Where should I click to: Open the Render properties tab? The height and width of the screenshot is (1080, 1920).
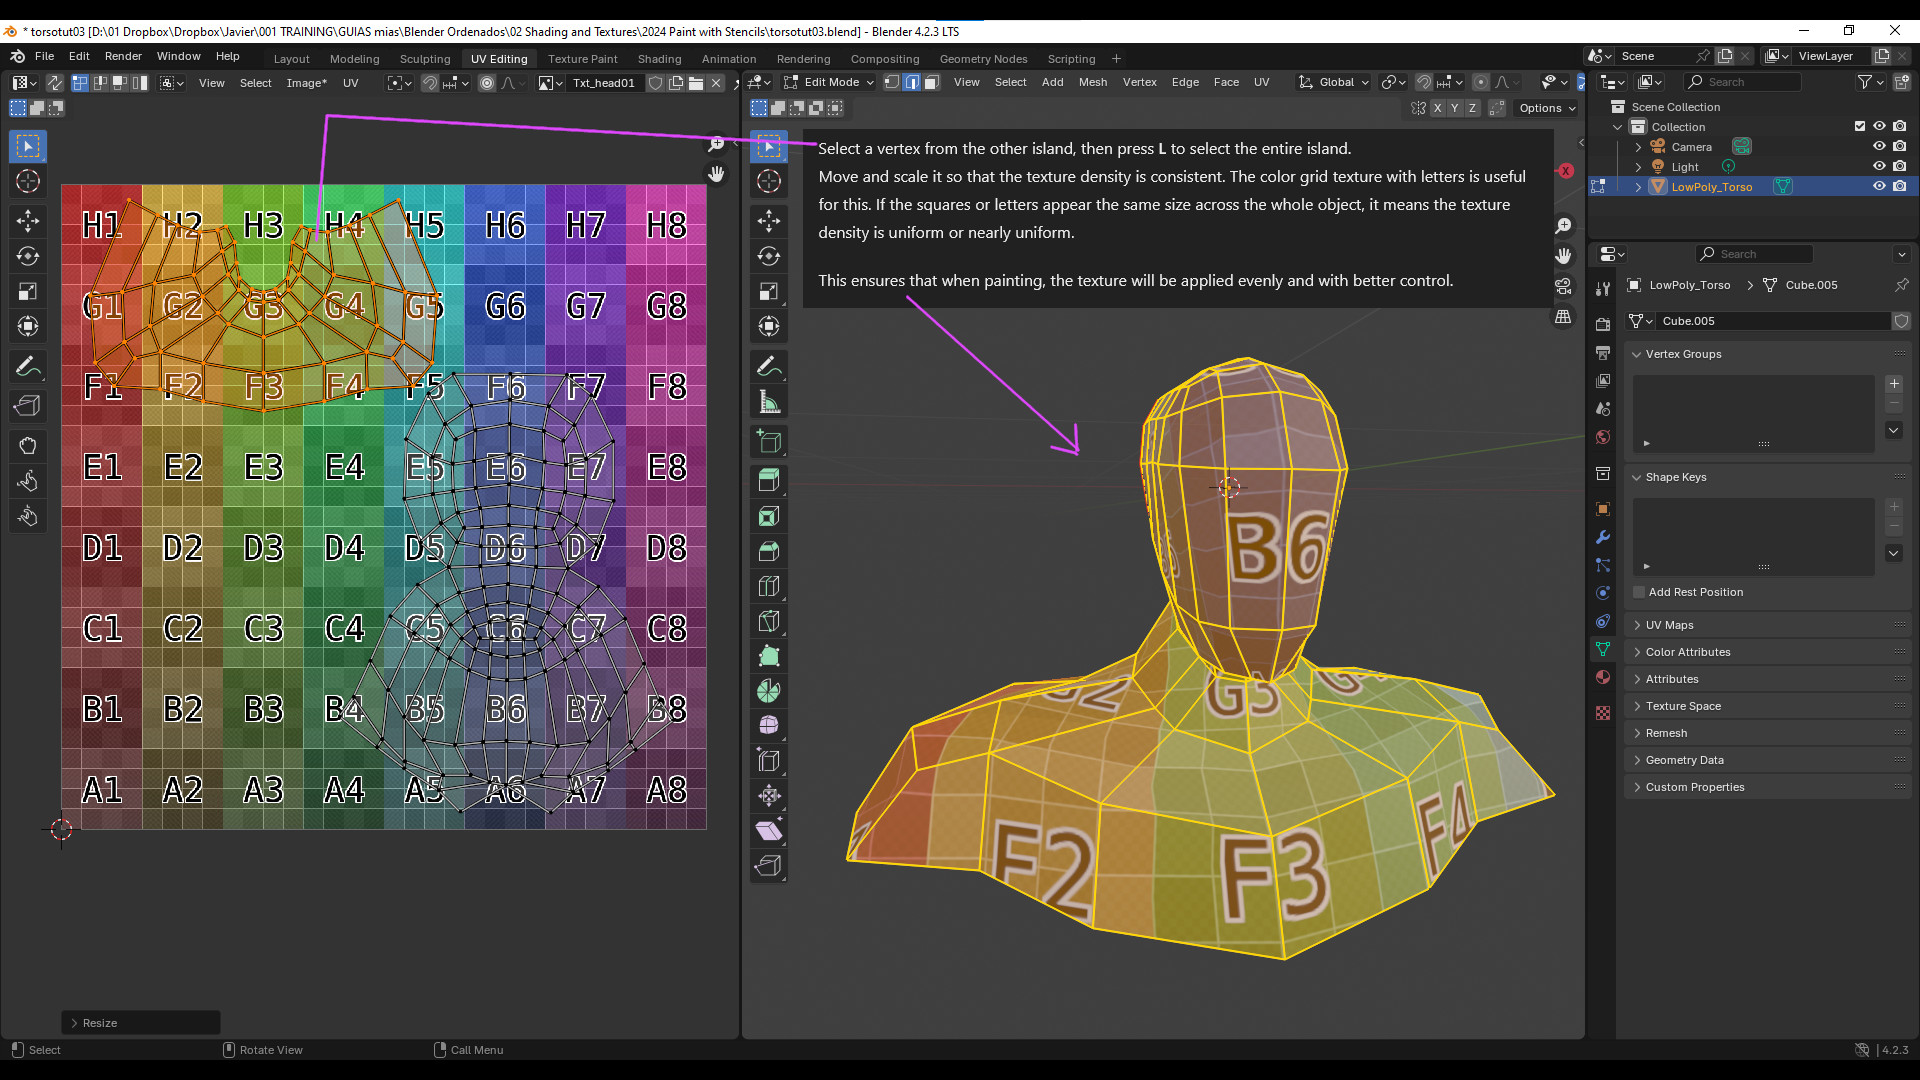pos(1603,325)
